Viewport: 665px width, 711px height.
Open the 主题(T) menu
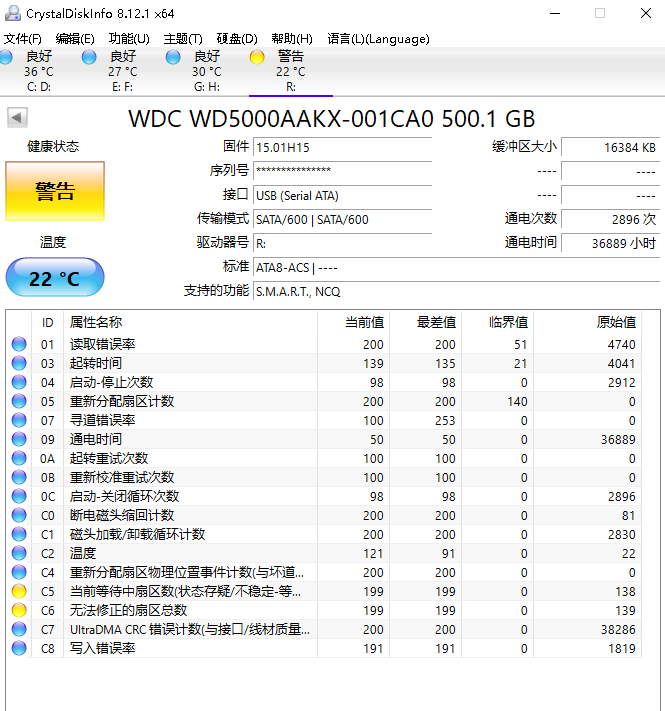pos(183,39)
